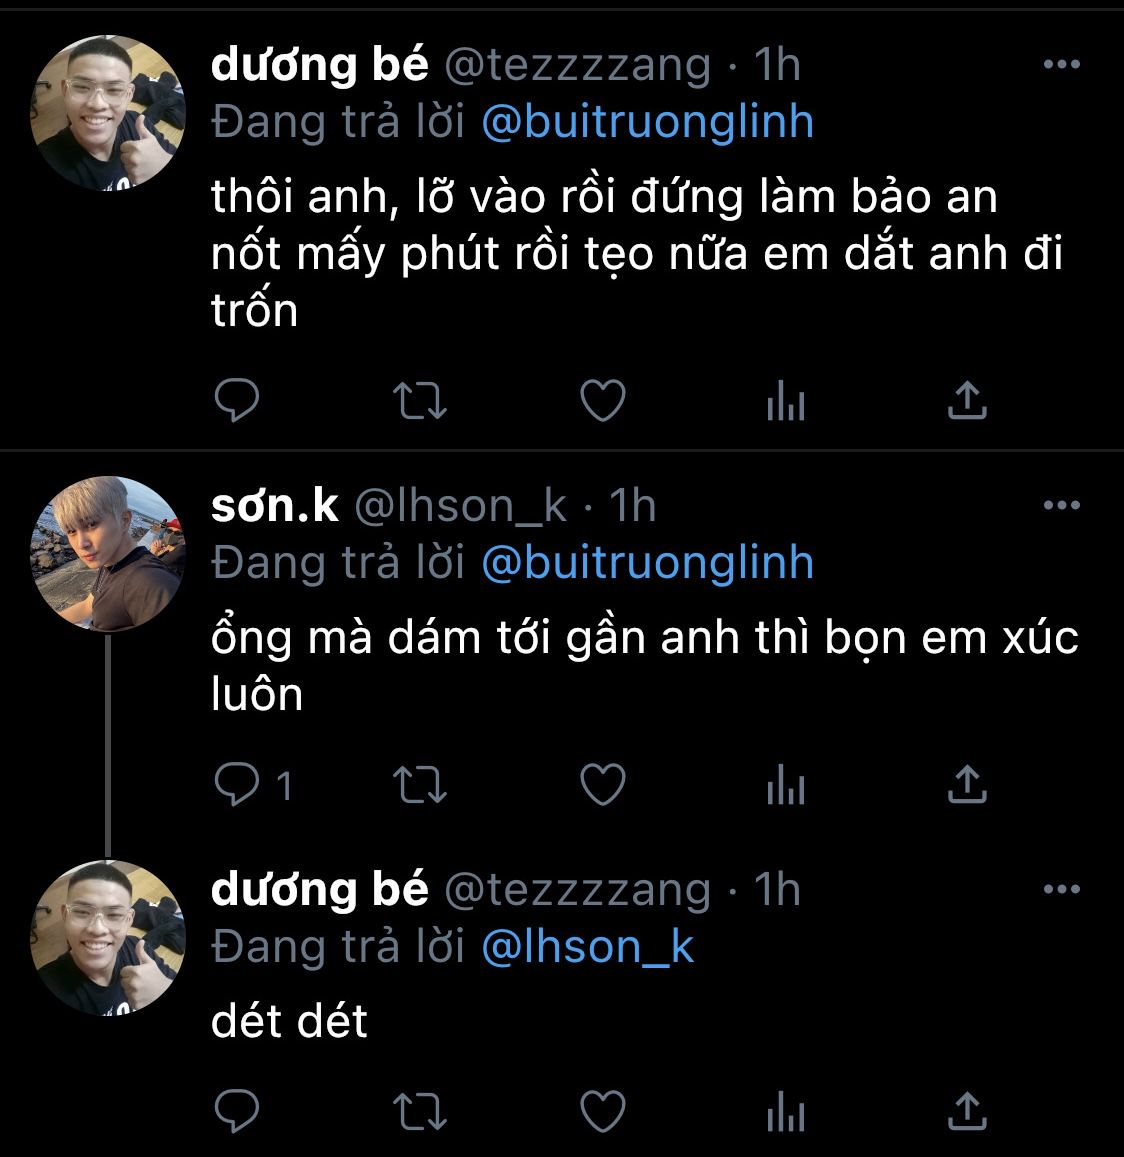The image size is (1124, 1157).
Task: View analytics for sơn.k's tweet
Action: 786,786
